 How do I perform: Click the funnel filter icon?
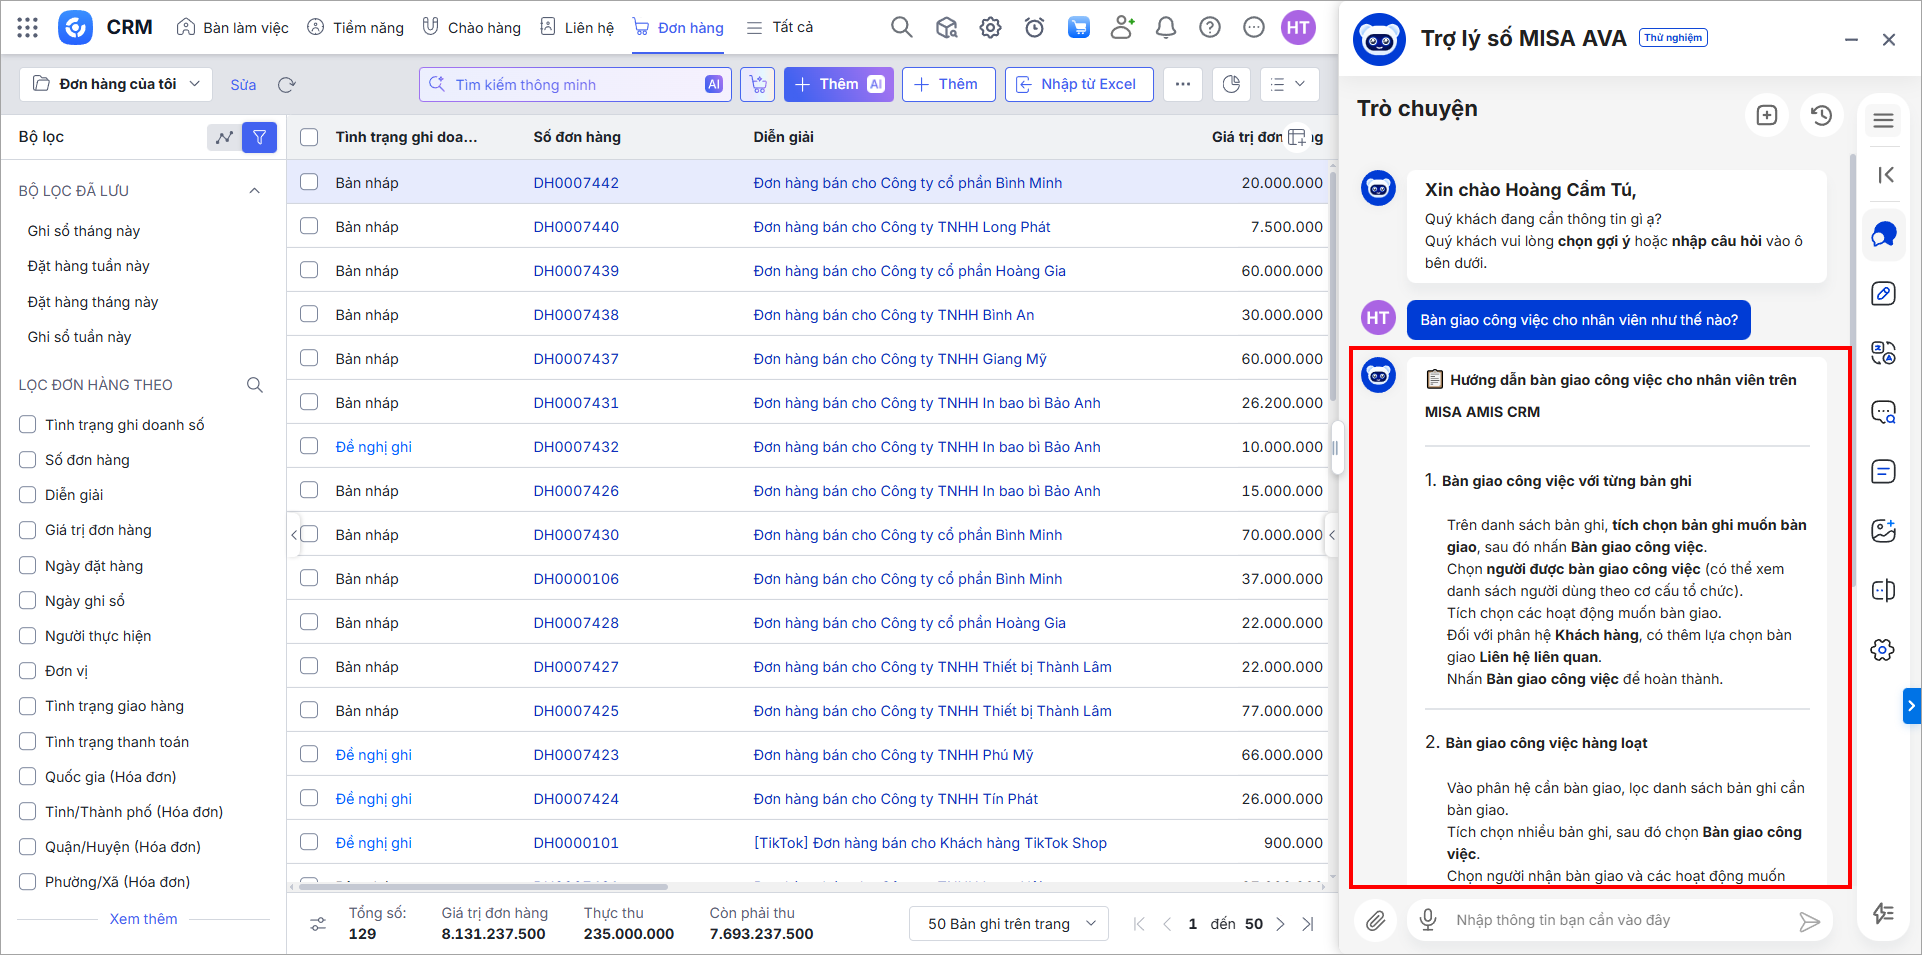[259, 137]
